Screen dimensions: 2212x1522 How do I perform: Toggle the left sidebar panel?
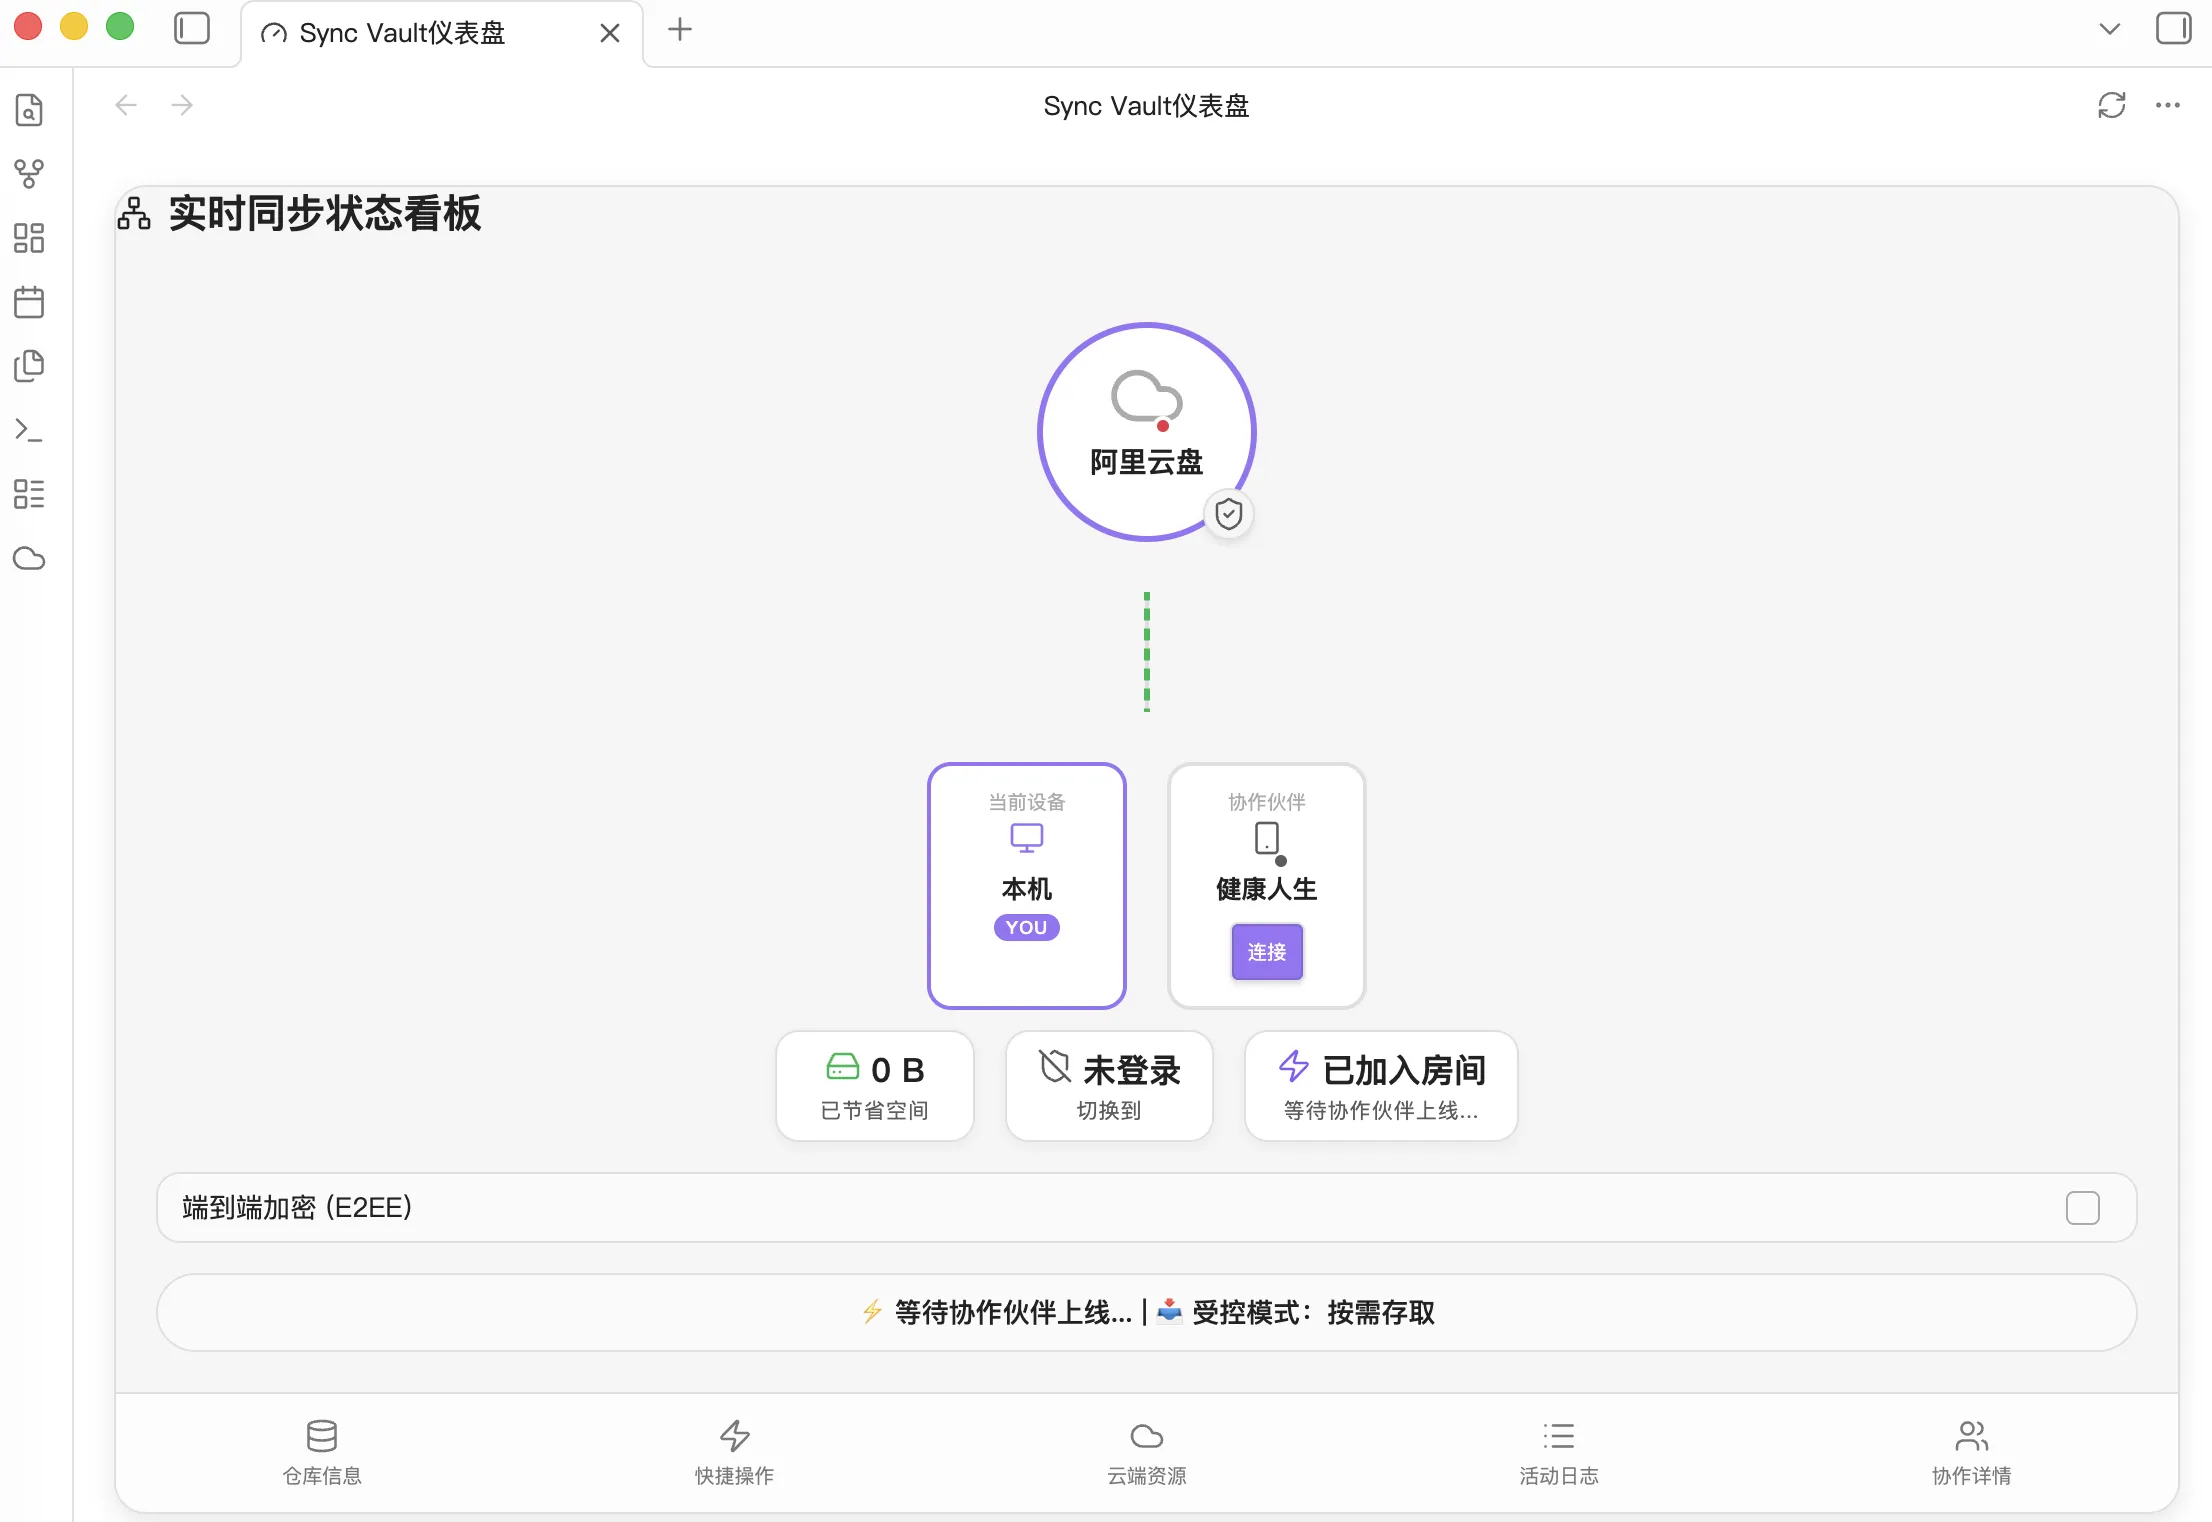pos(192,29)
